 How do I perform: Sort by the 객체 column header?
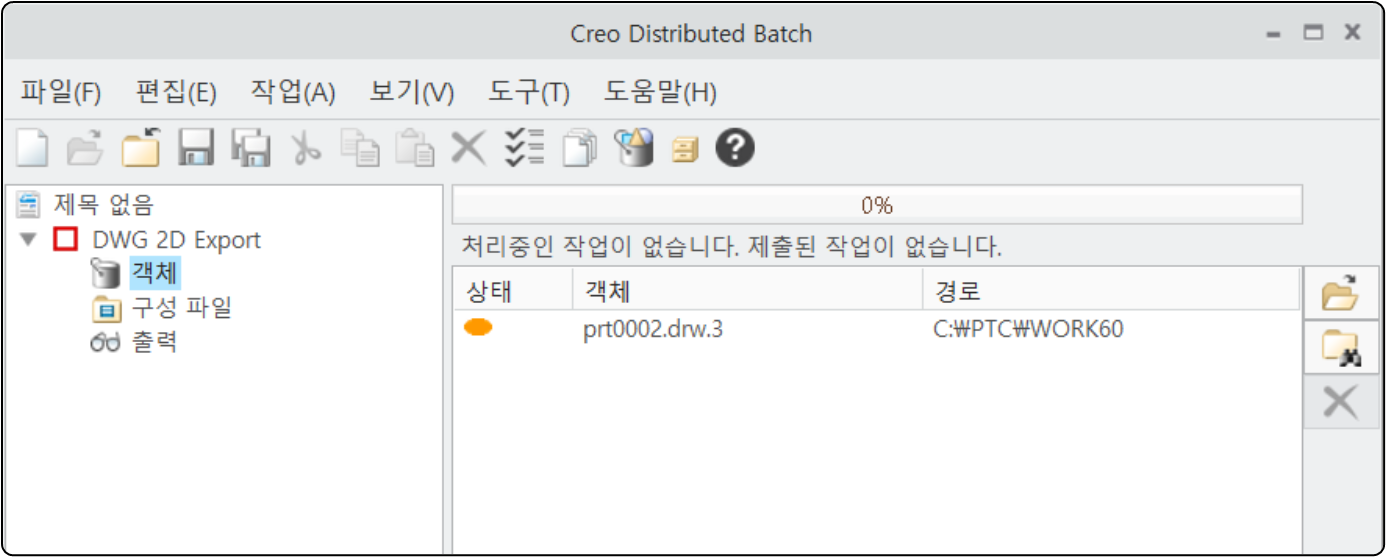[747, 291]
